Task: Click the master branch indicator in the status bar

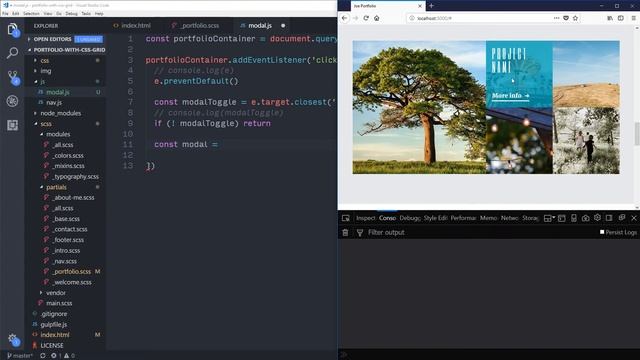Action: tap(20, 356)
